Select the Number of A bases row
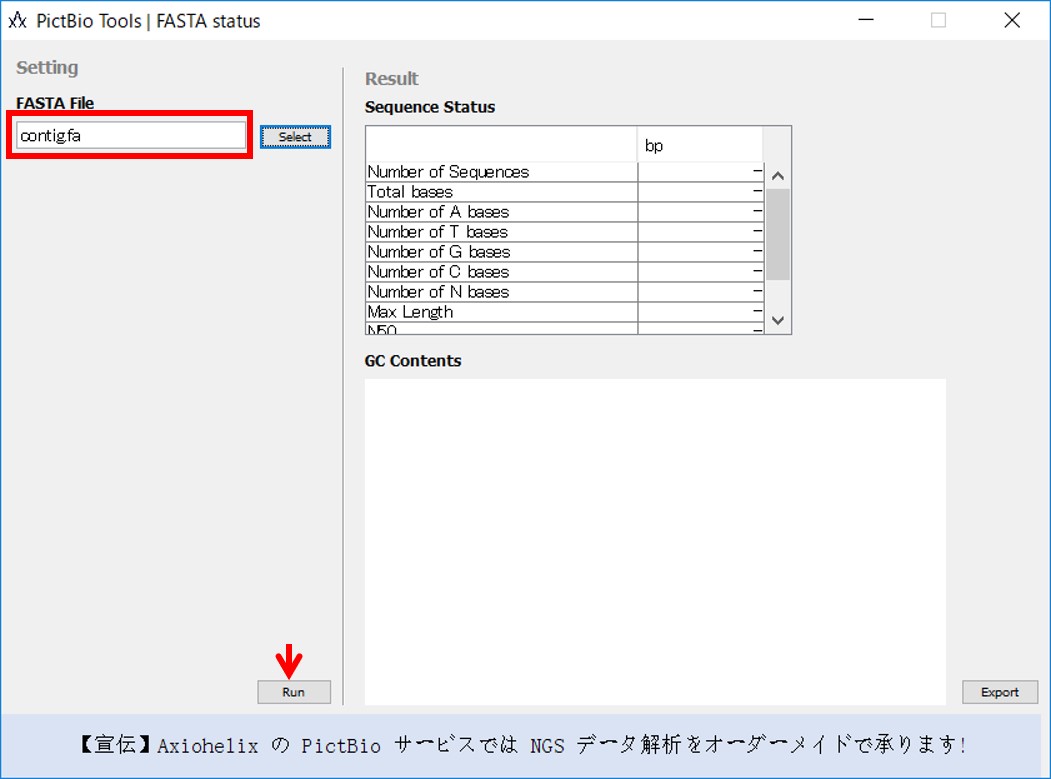This screenshot has height=779, width=1051. (x=501, y=212)
